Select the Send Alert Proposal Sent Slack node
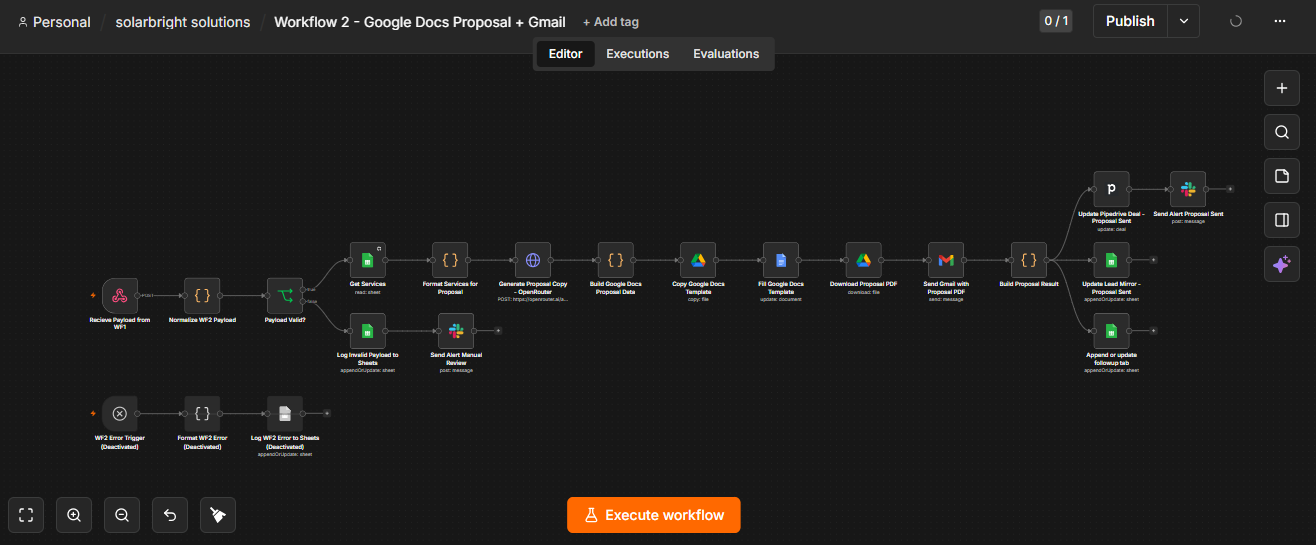This screenshot has width=1316, height=545. pyautogui.click(x=1188, y=189)
